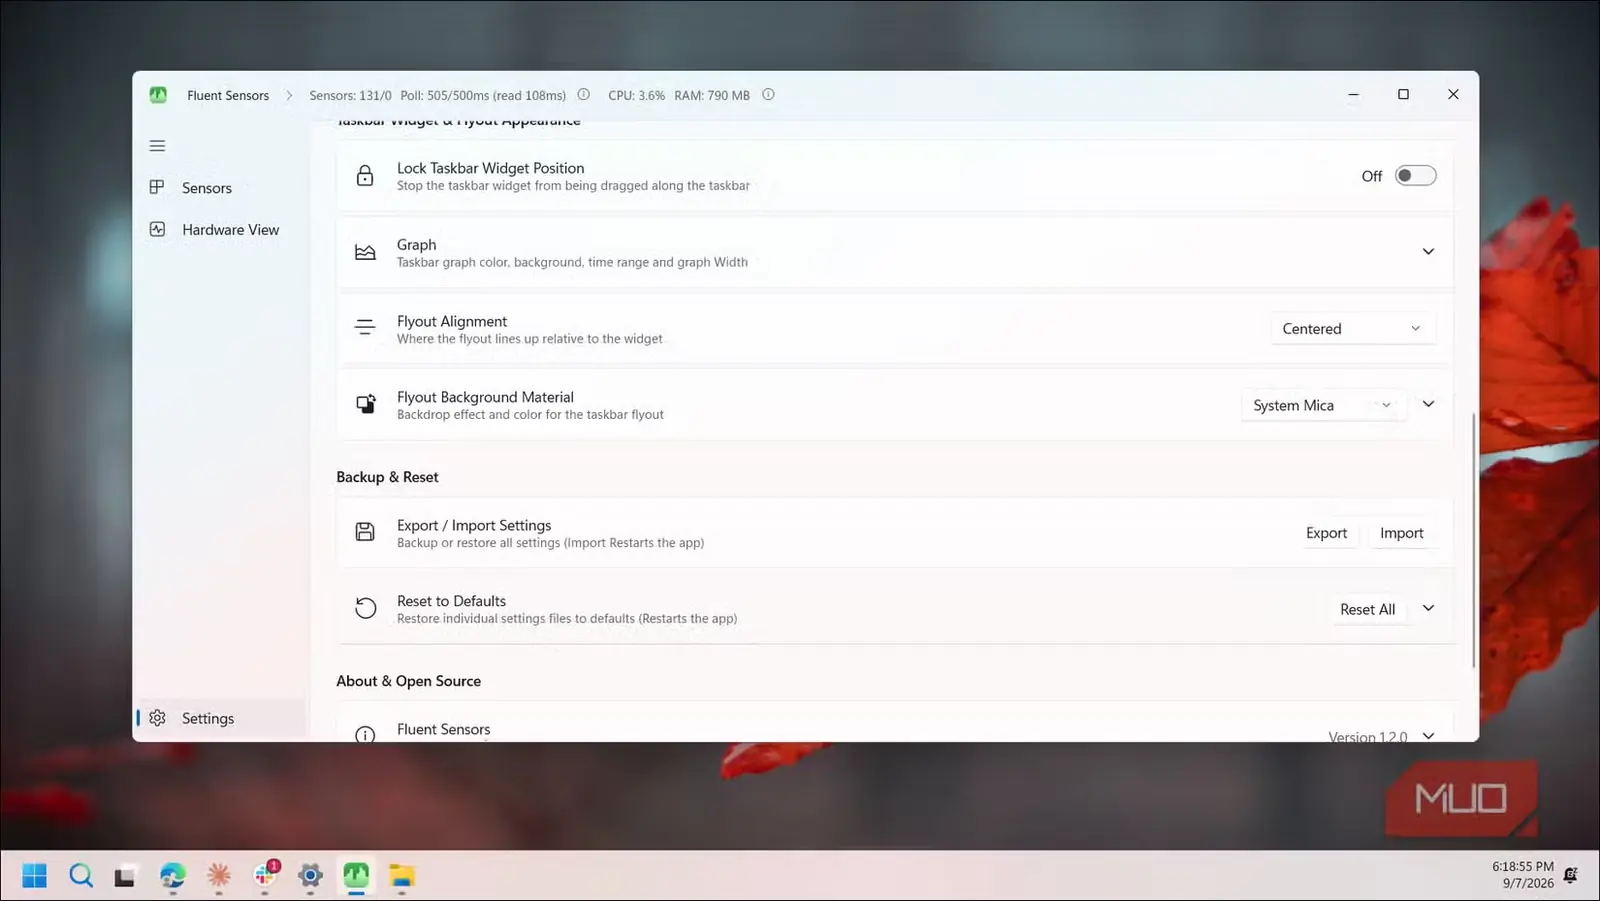The height and width of the screenshot is (901, 1600).
Task: Click the 'About & Open Source' heading
Action: (408, 681)
